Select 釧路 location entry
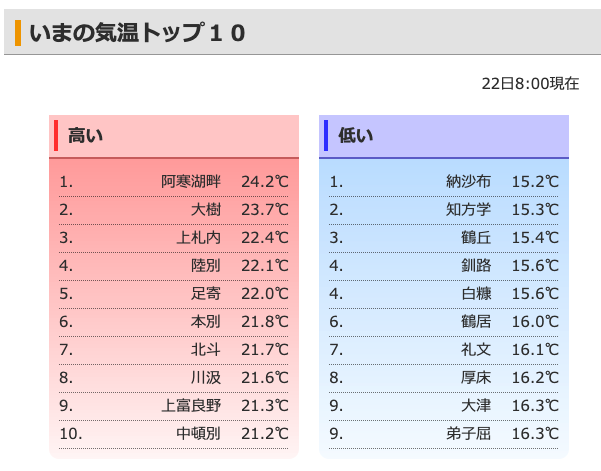This screenshot has height=471, width=601. pos(476,266)
